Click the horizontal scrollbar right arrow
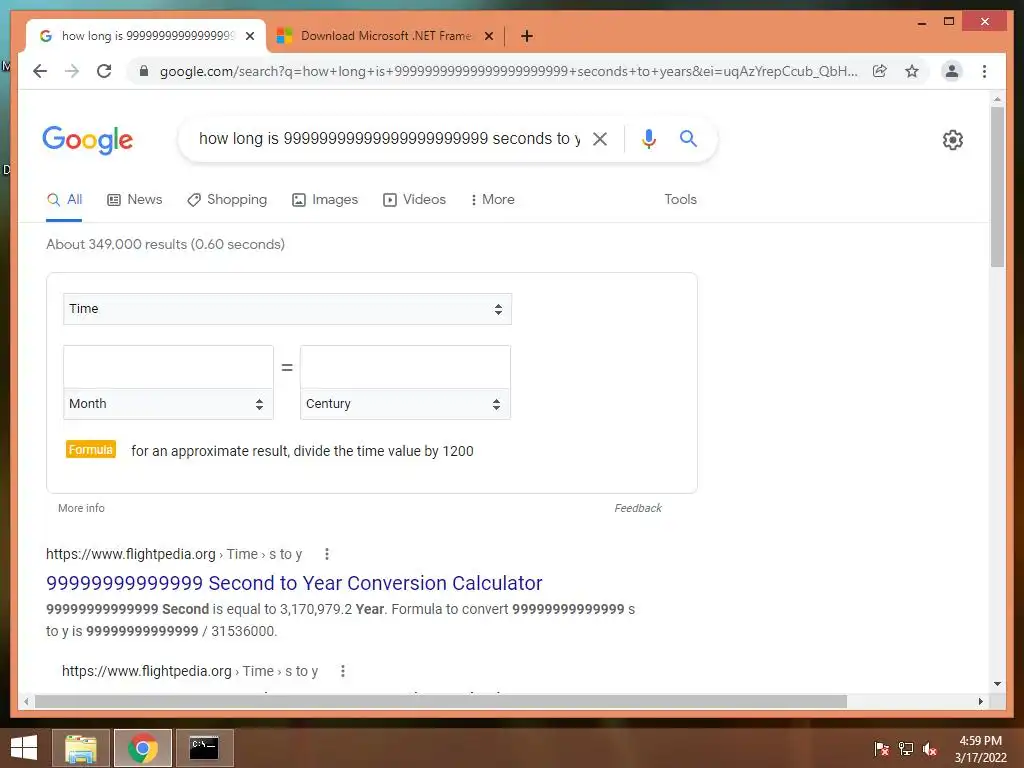Screen dimensions: 1024x768 point(980,701)
